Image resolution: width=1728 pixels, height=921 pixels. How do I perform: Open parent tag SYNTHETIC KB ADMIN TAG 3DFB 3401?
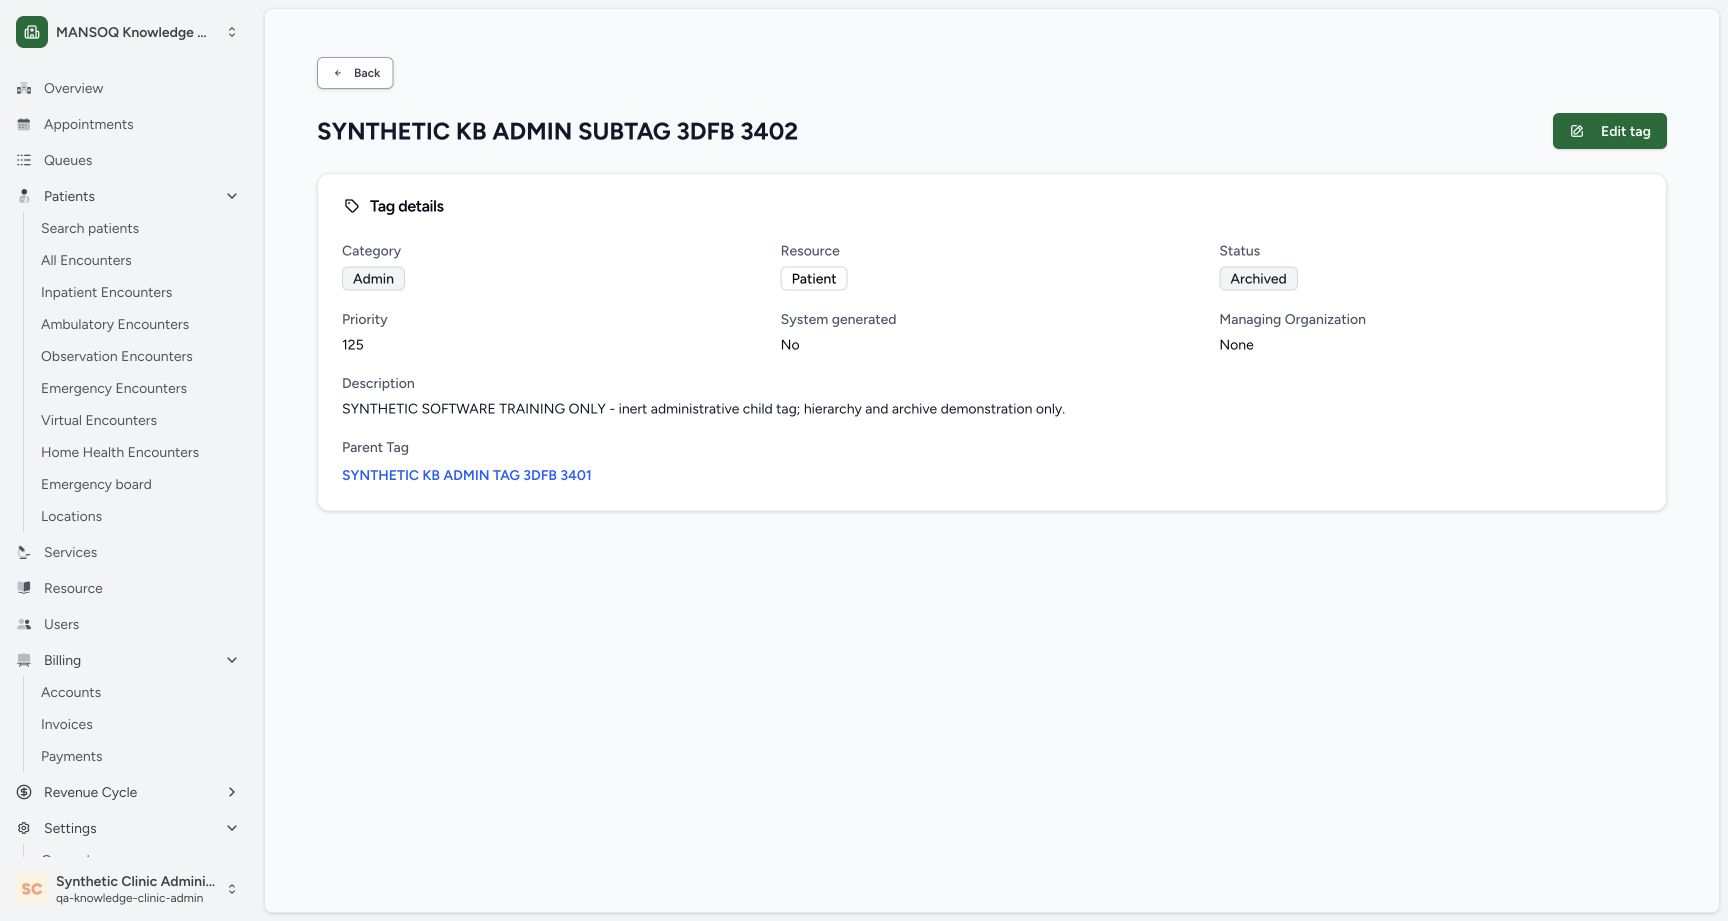(x=467, y=475)
